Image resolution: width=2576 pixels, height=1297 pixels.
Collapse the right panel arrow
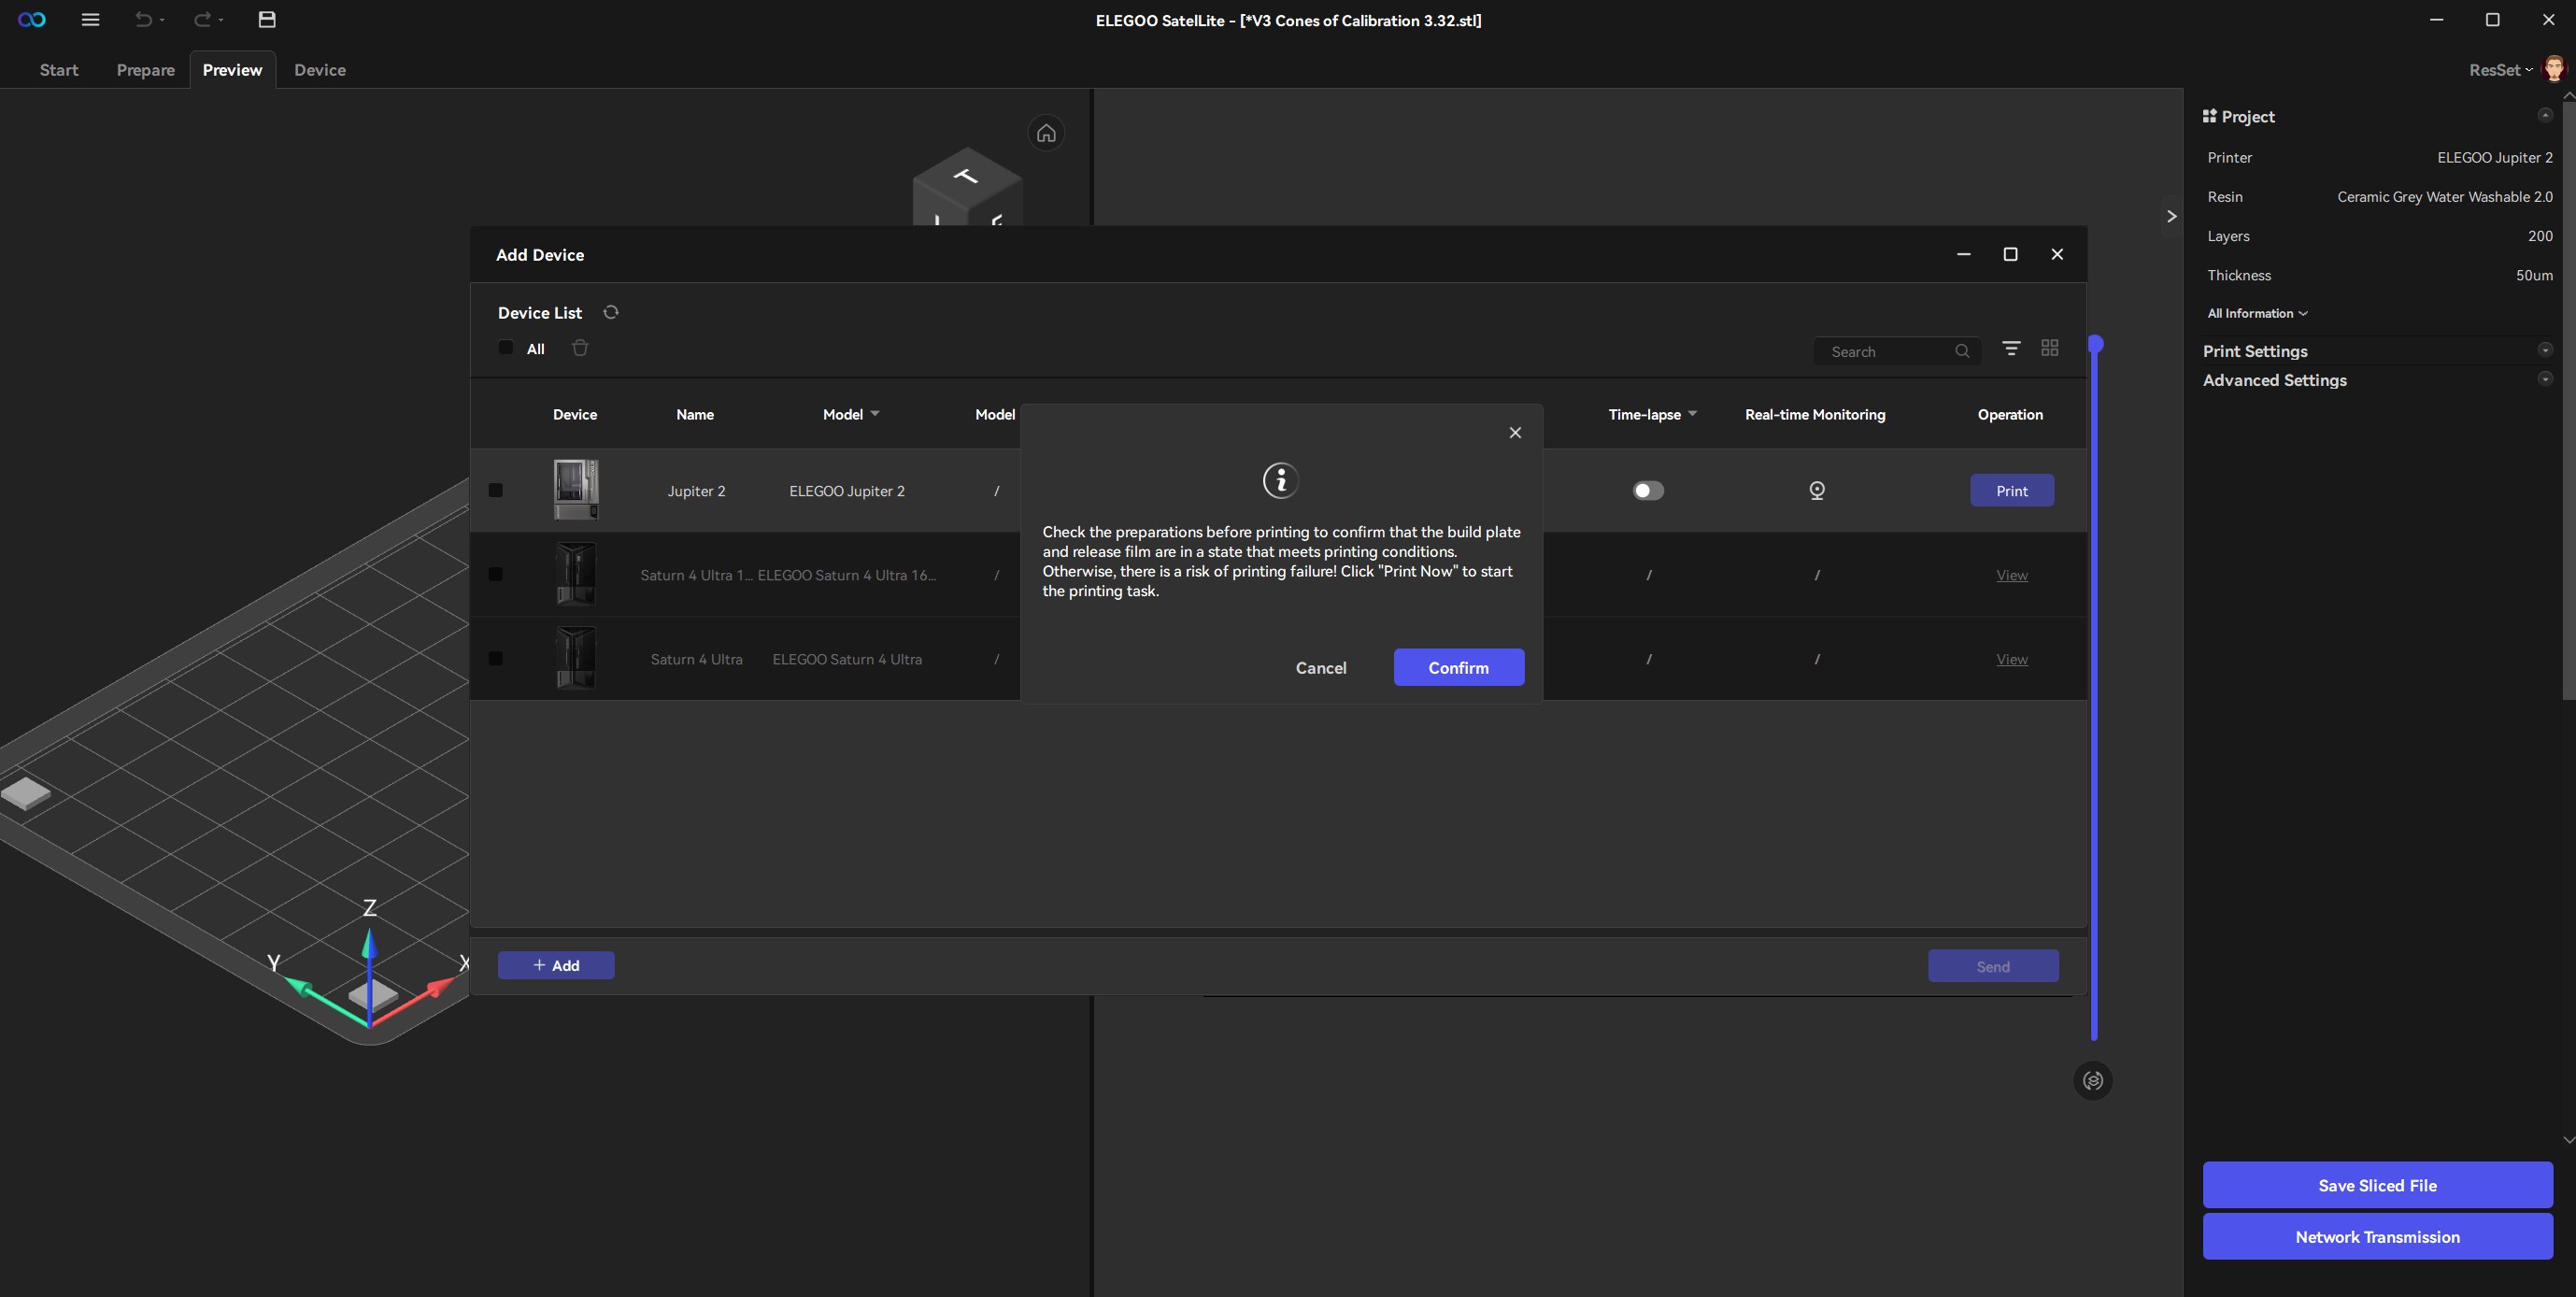[x=2171, y=216]
